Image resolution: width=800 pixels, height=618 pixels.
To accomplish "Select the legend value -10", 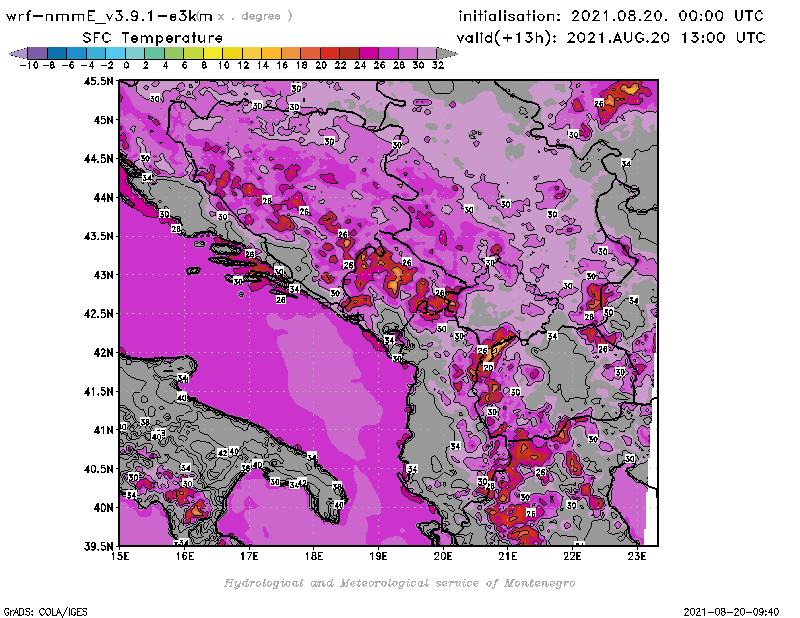I will [29, 66].
